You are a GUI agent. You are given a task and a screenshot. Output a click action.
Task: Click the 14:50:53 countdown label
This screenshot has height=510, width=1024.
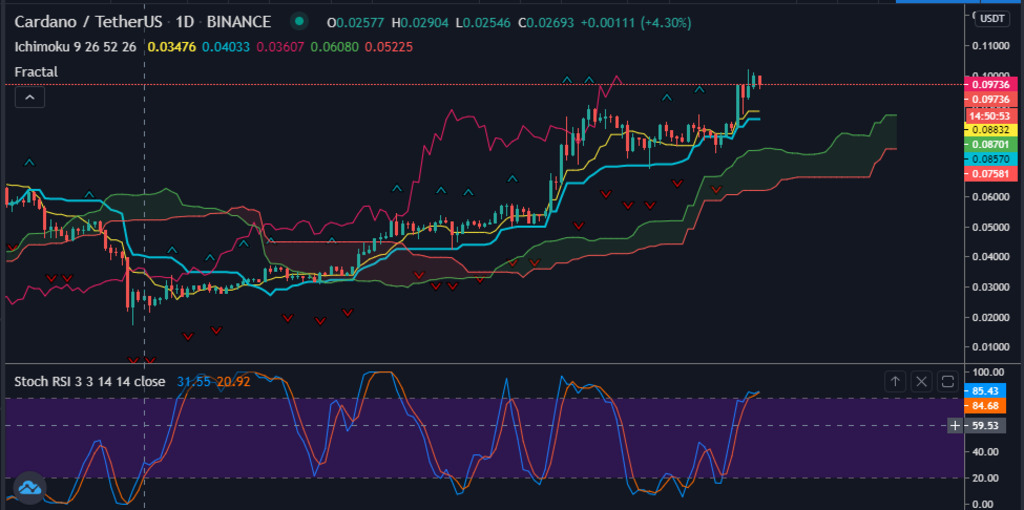click(x=990, y=116)
